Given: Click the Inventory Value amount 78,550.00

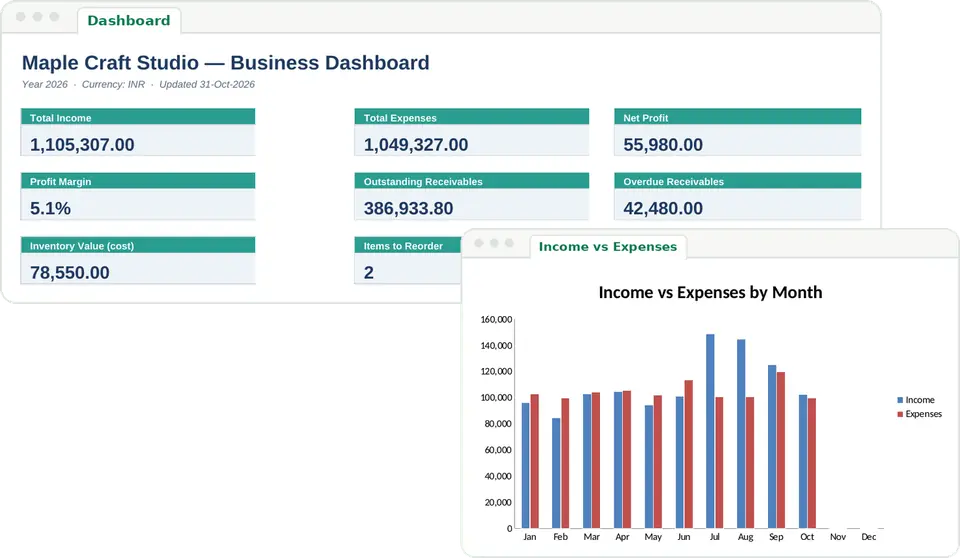Looking at the screenshot, I should [70, 273].
